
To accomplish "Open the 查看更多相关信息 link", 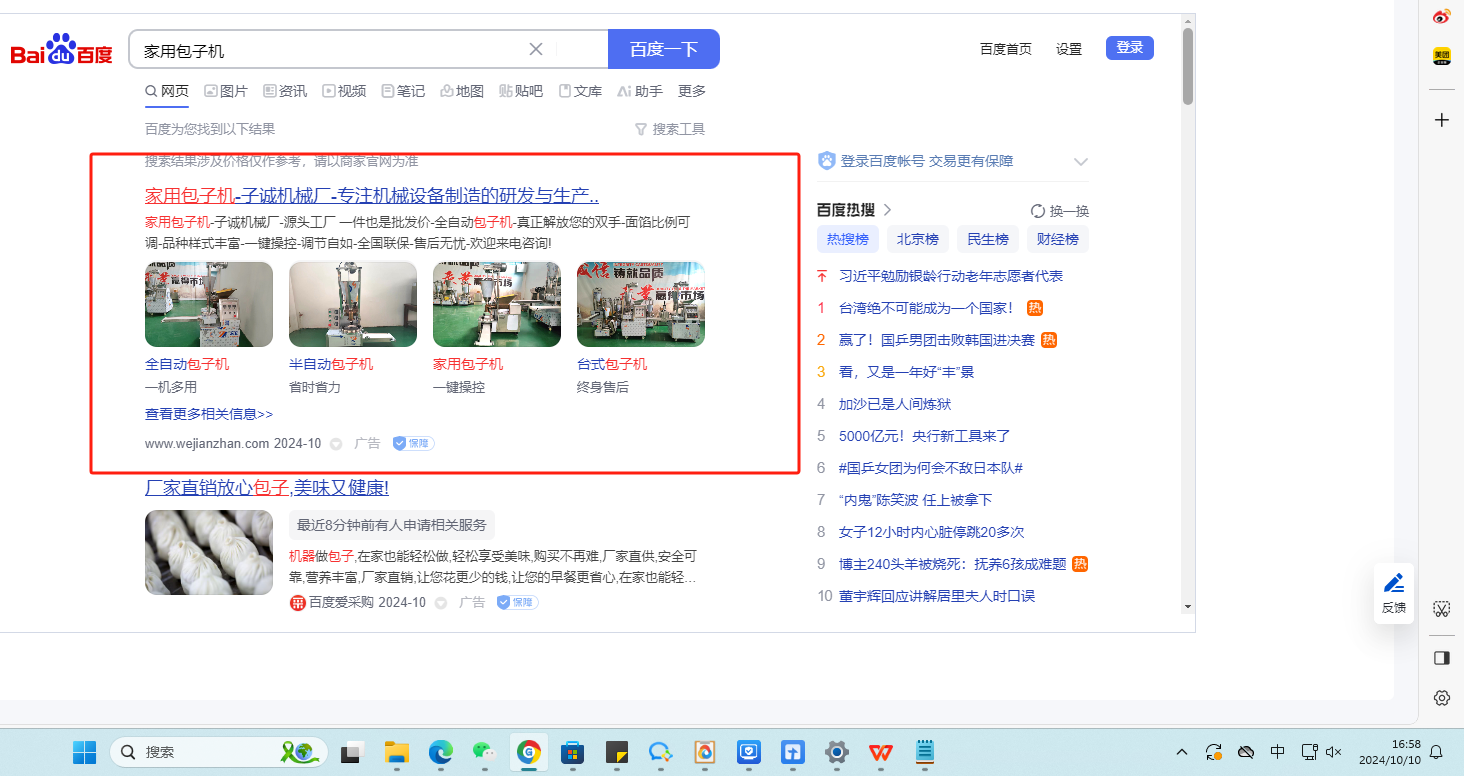I will click(x=209, y=414).
